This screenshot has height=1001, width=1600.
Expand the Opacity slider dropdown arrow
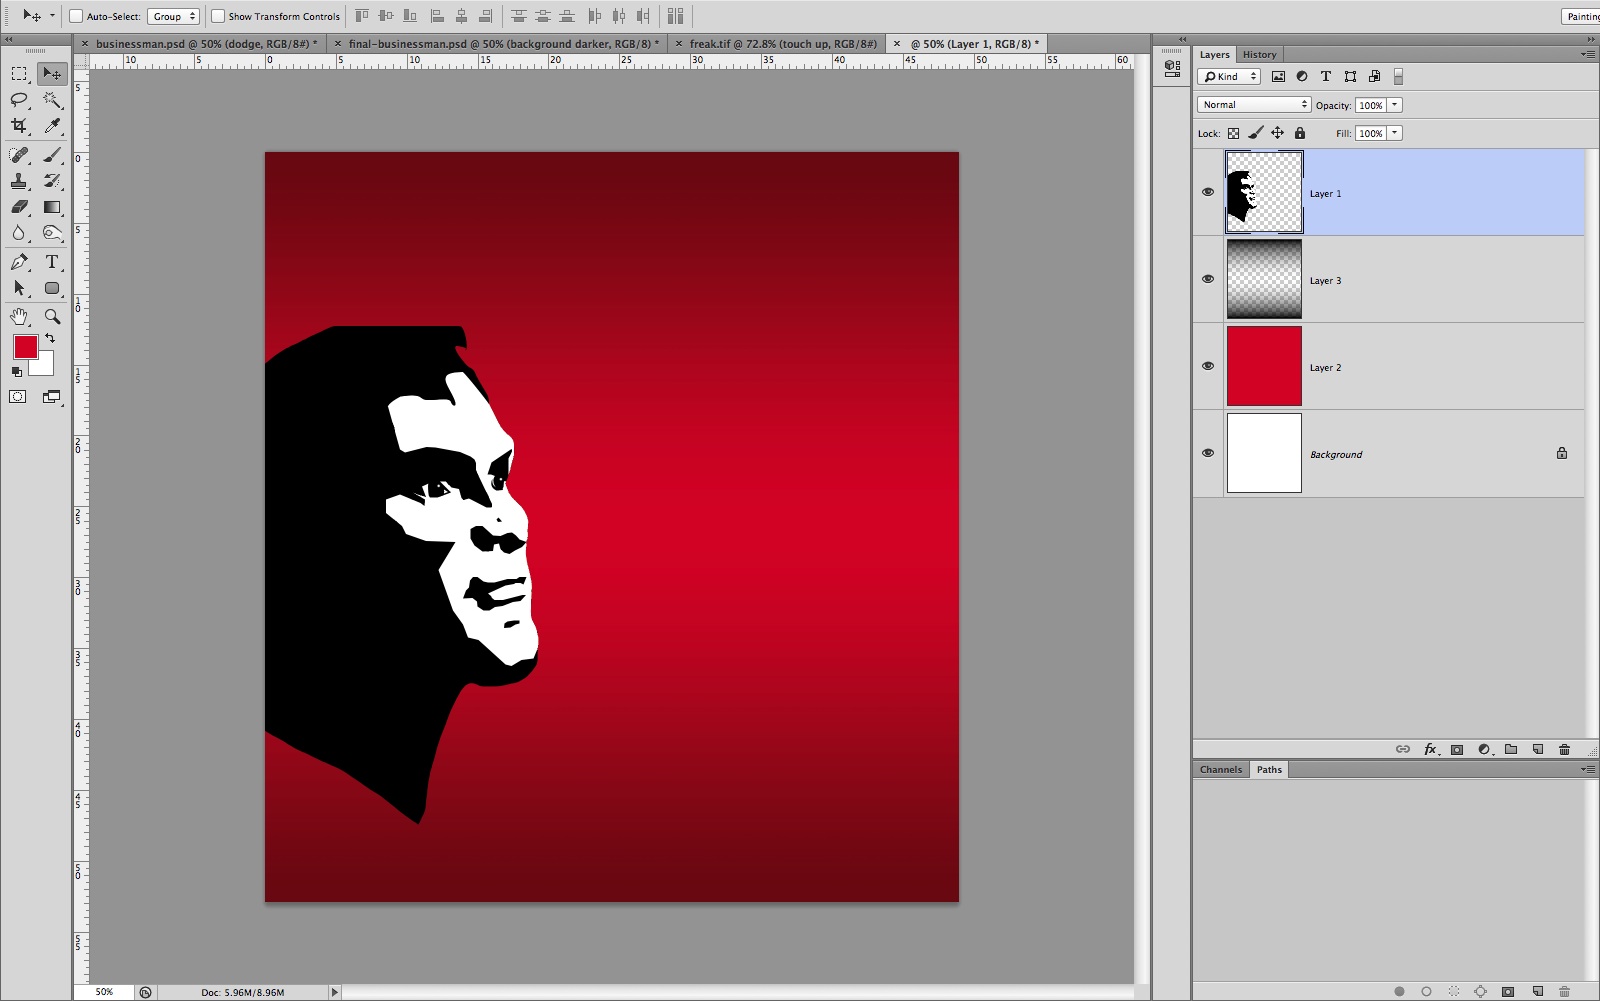coord(1395,105)
